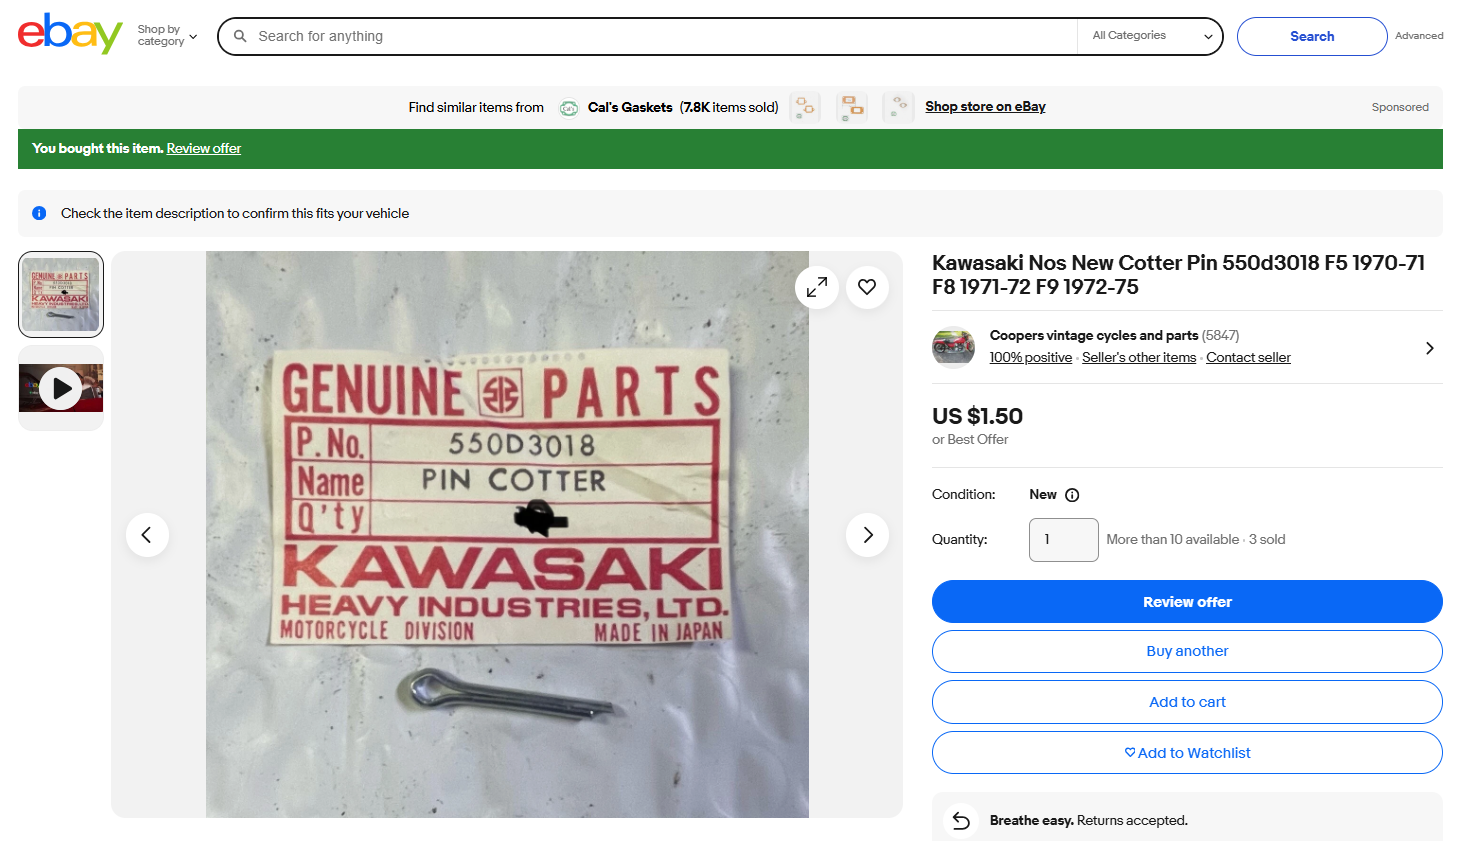Click the seller's motorcycle avatar
Image resolution: width=1463 pixels, height=841 pixels.
pos(953,347)
